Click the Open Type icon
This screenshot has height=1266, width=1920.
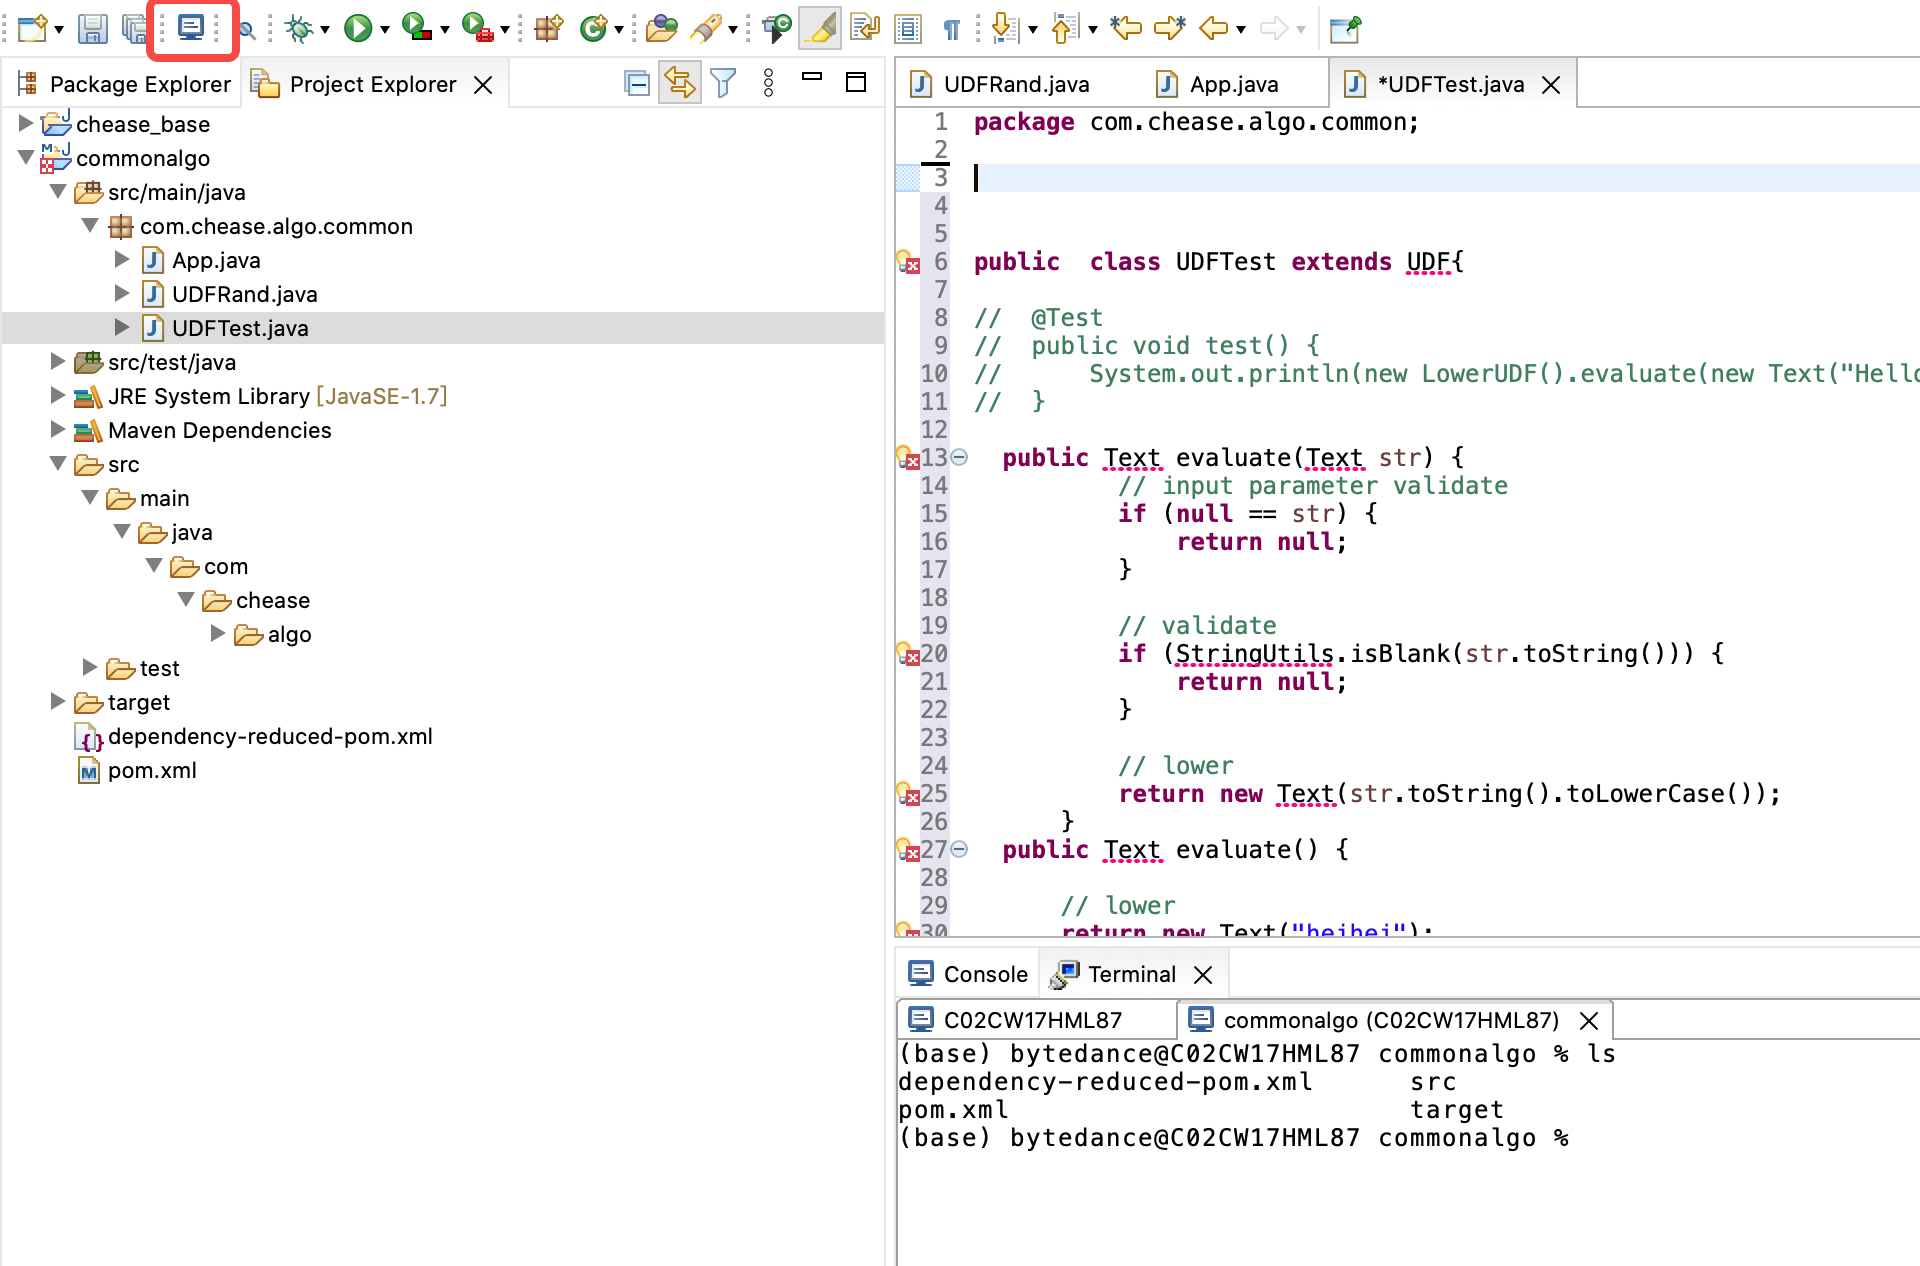tap(660, 28)
